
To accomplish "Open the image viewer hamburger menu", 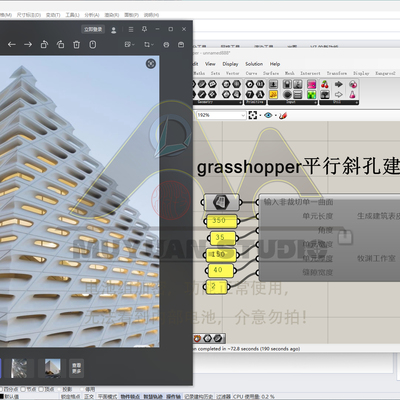I will click(x=131, y=30).
